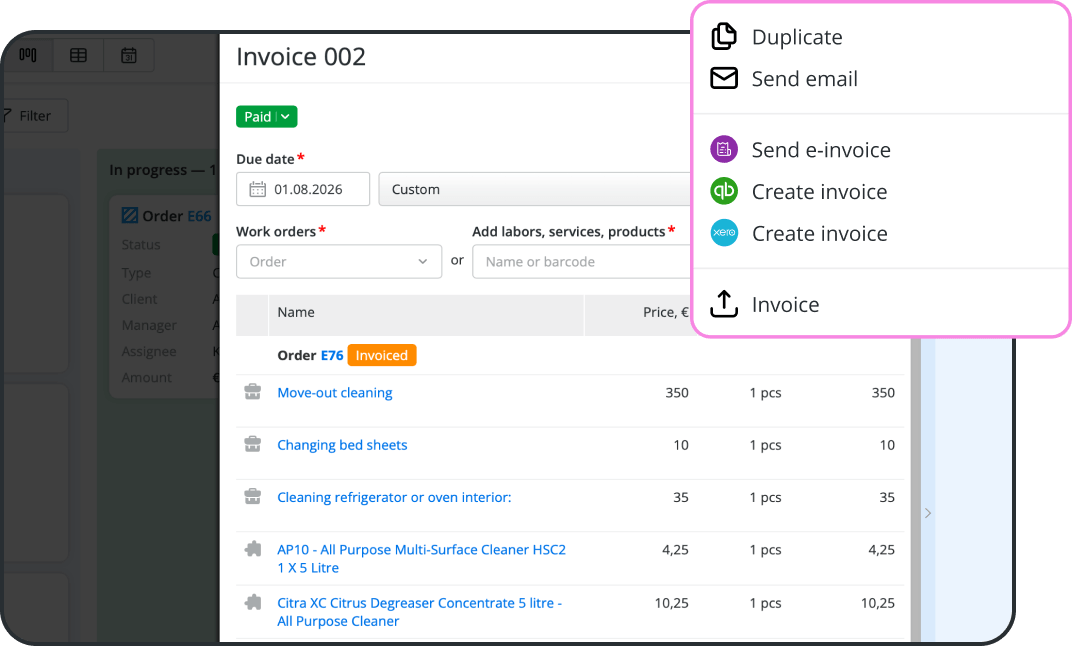Select the Send e-invoice menu entry
1072x646 pixels.
tap(821, 150)
